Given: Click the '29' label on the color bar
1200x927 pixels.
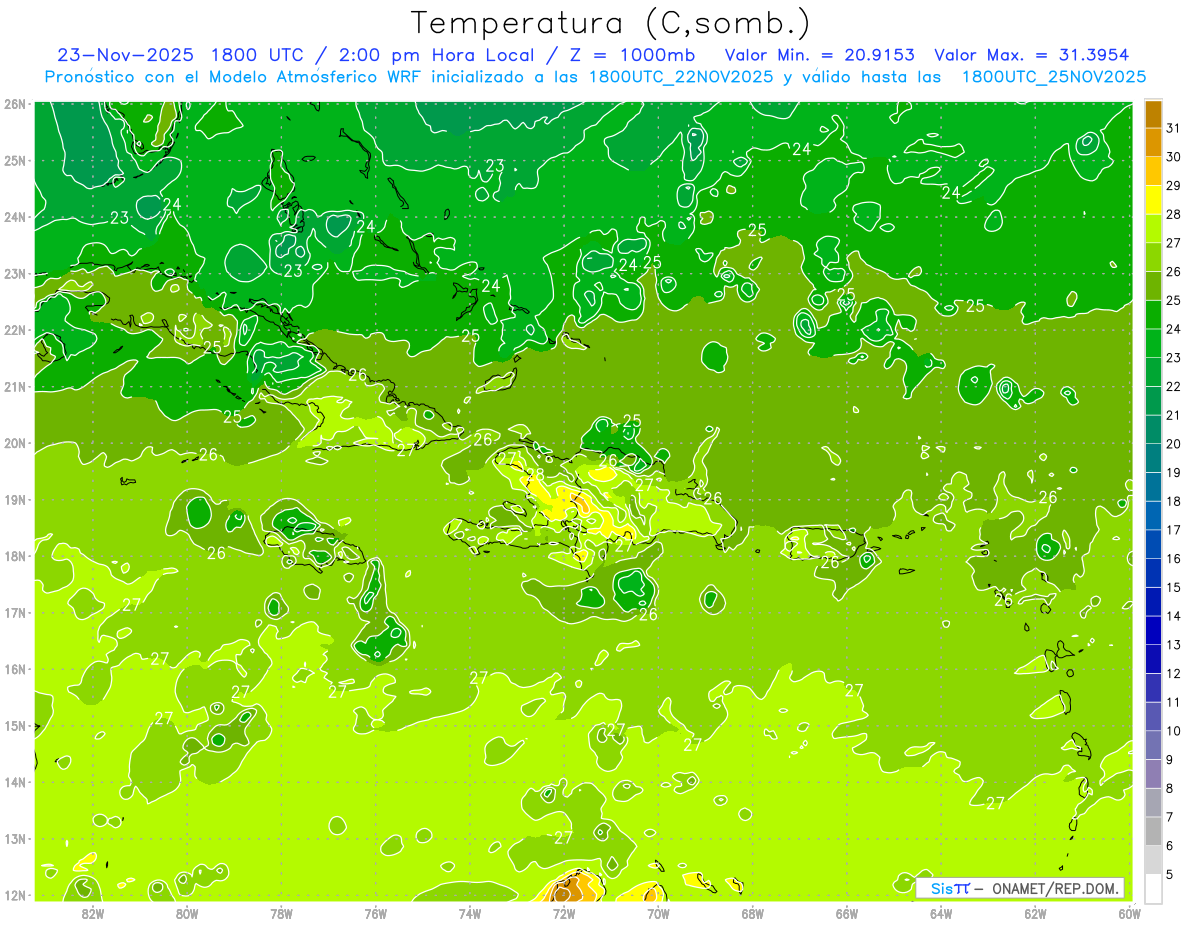Looking at the screenshot, I should [x=1173, y=185].
